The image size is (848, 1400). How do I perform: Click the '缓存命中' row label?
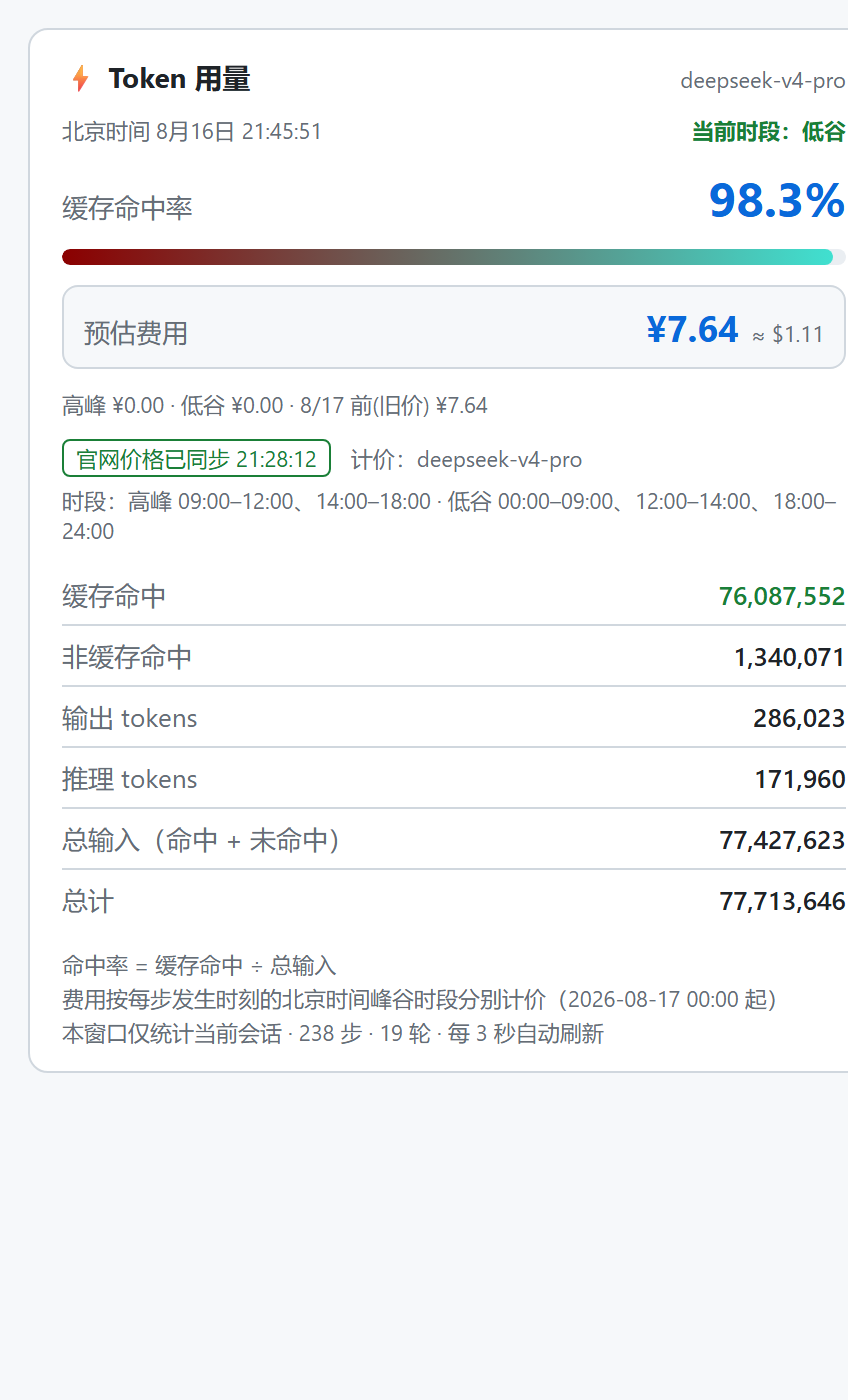tap(114, 597)
